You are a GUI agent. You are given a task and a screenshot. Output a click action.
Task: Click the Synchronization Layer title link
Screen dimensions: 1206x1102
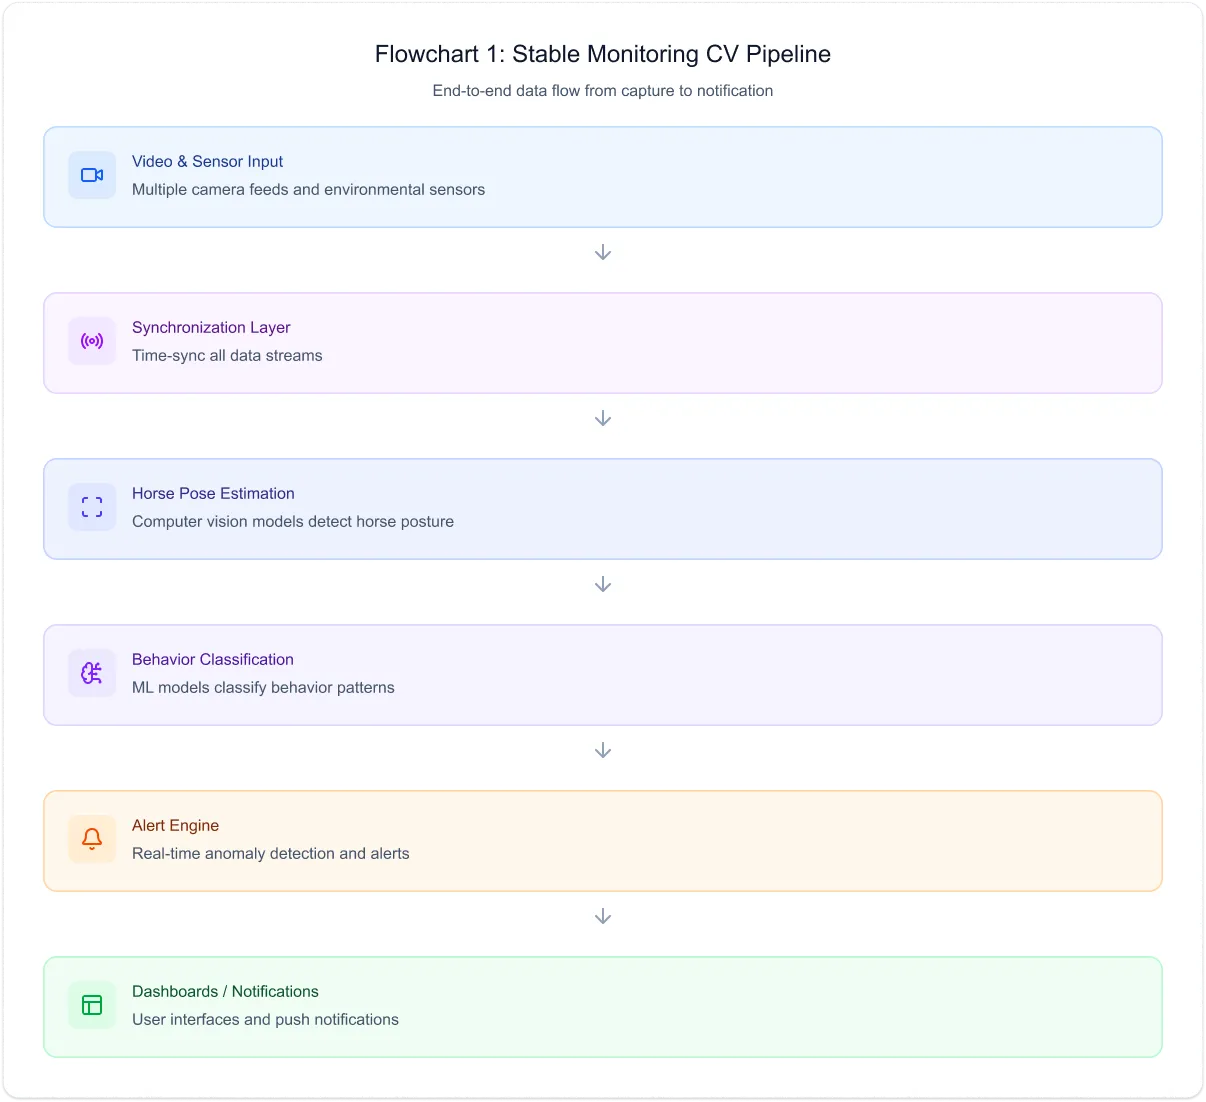[x=211, y=327]
